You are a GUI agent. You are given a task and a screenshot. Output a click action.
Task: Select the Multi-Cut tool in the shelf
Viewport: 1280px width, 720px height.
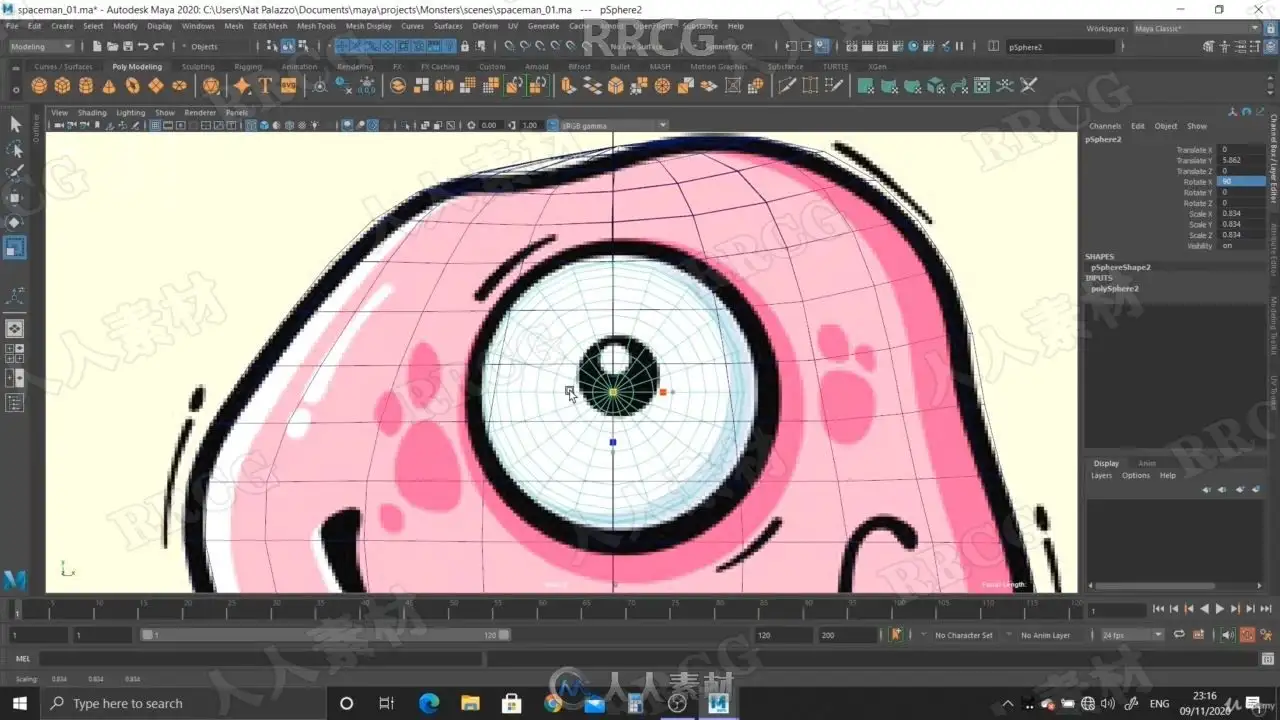787,86
